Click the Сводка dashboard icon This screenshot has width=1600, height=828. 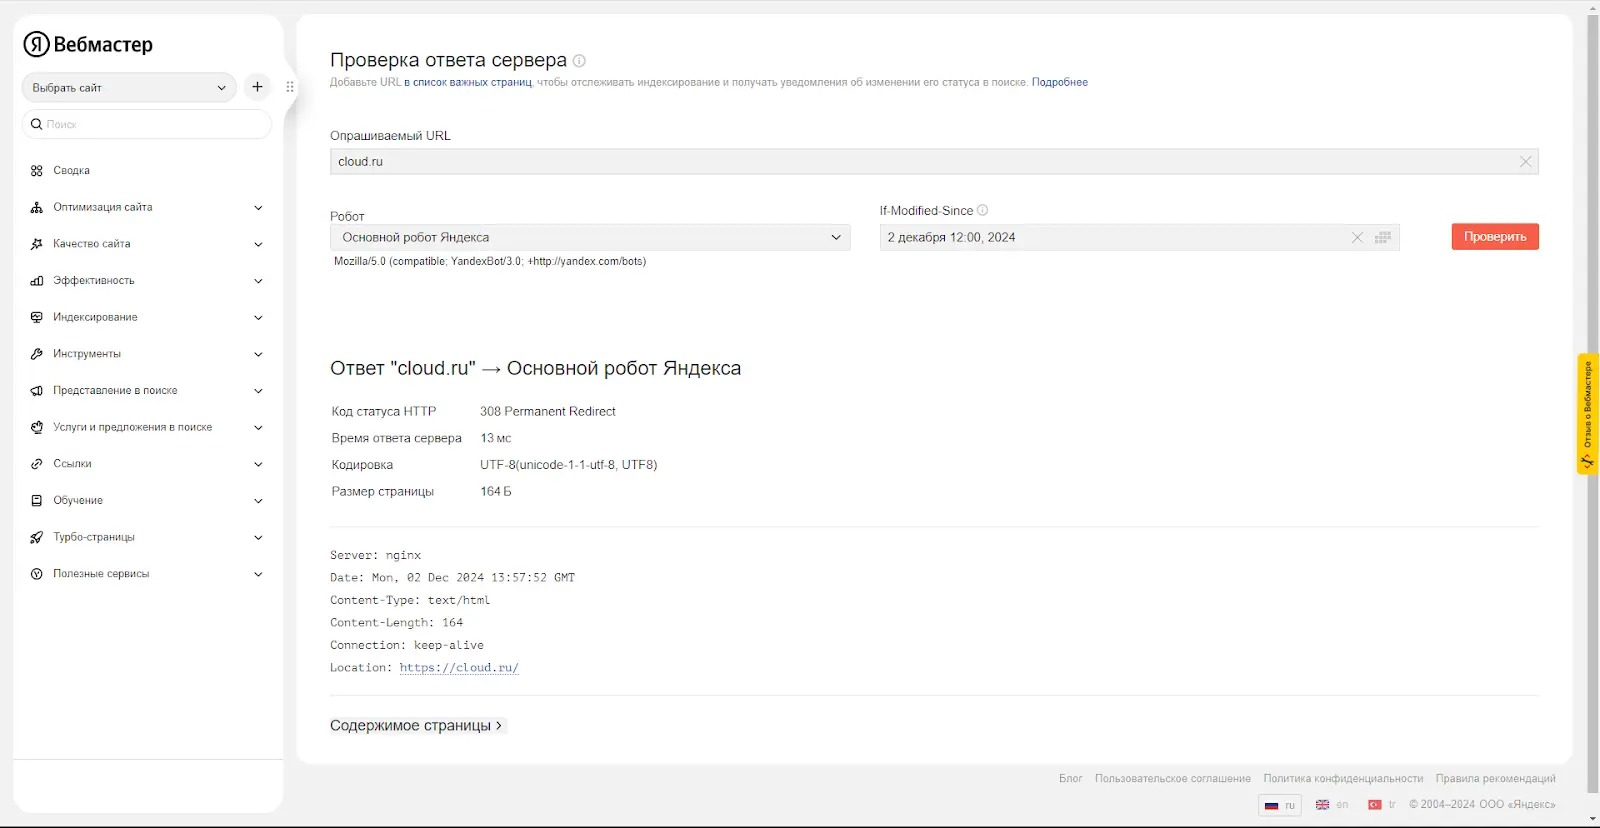37,171
